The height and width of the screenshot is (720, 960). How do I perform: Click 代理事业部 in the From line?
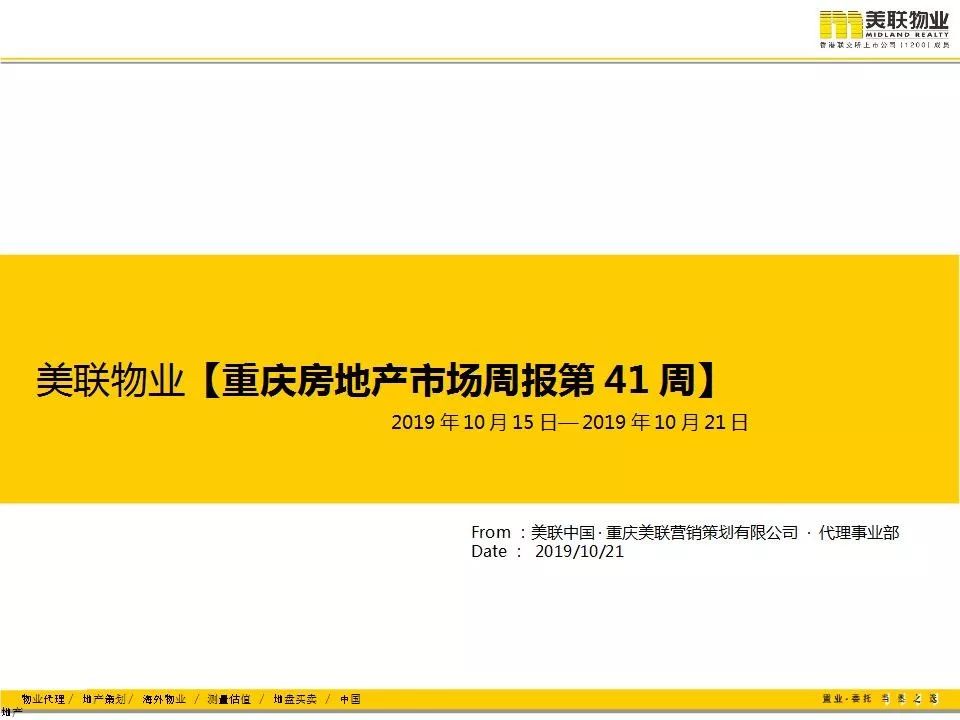point(858,532)
